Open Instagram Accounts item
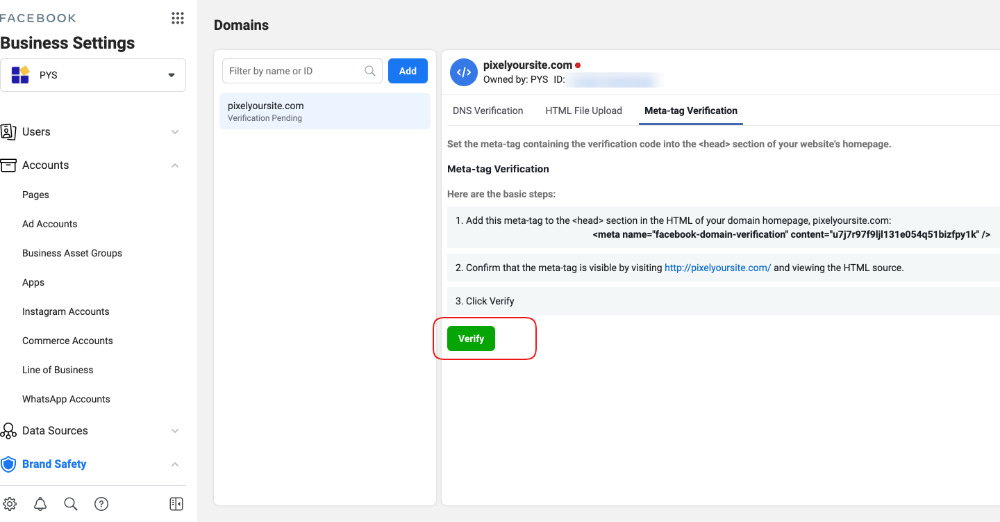This screenshot has width=1000, height=522. coord(66,311)
